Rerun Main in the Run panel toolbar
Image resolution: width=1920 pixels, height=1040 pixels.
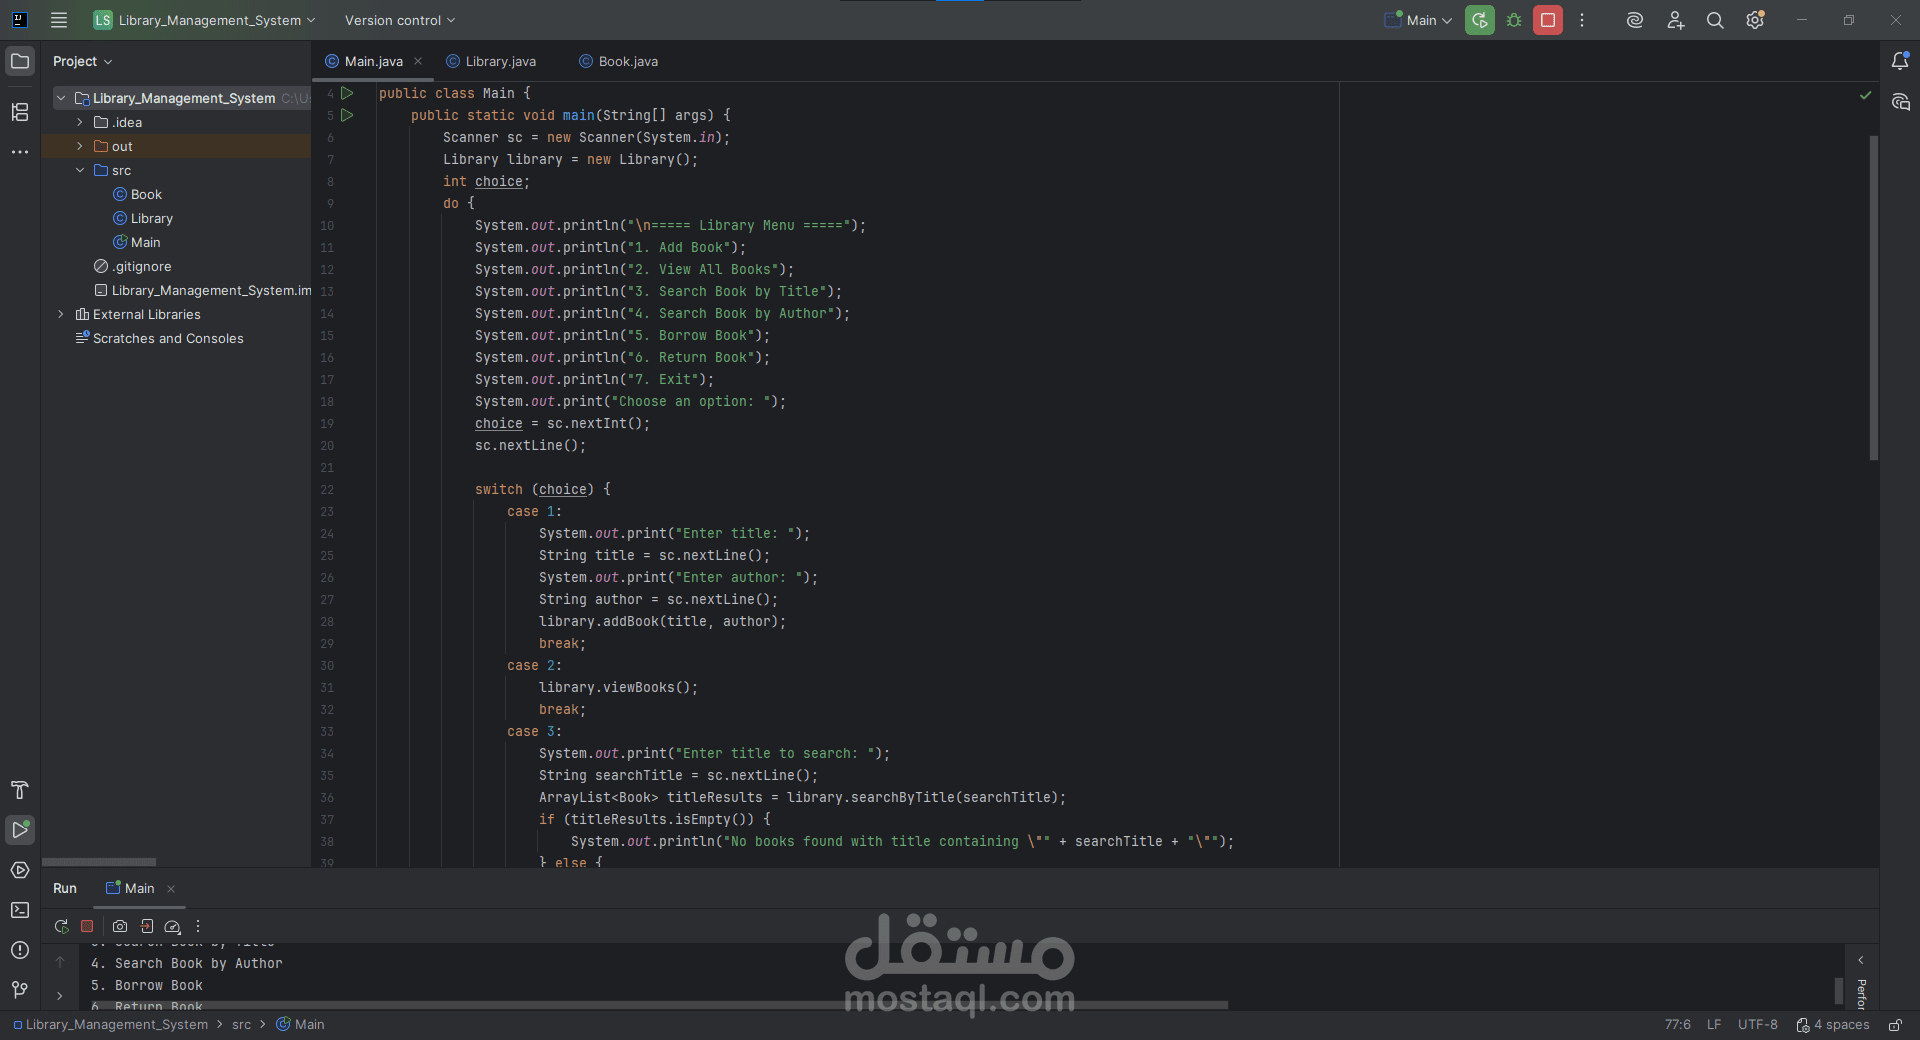[62, 926]
